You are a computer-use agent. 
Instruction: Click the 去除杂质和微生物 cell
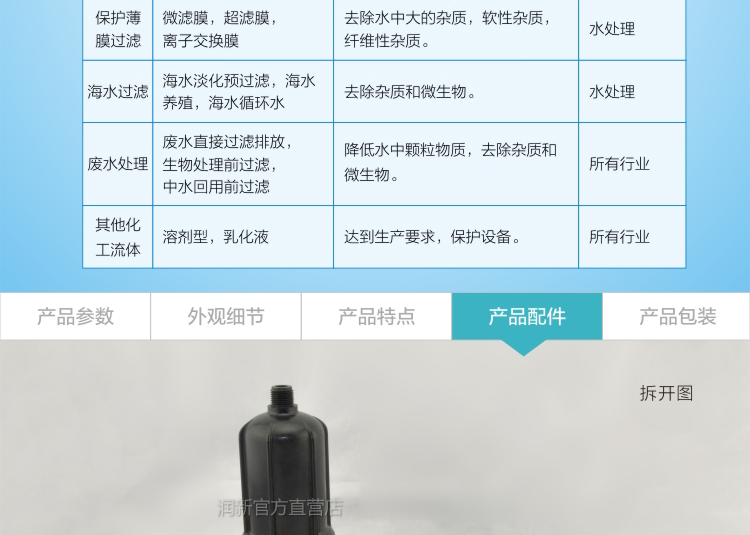(x=410, y=92)
